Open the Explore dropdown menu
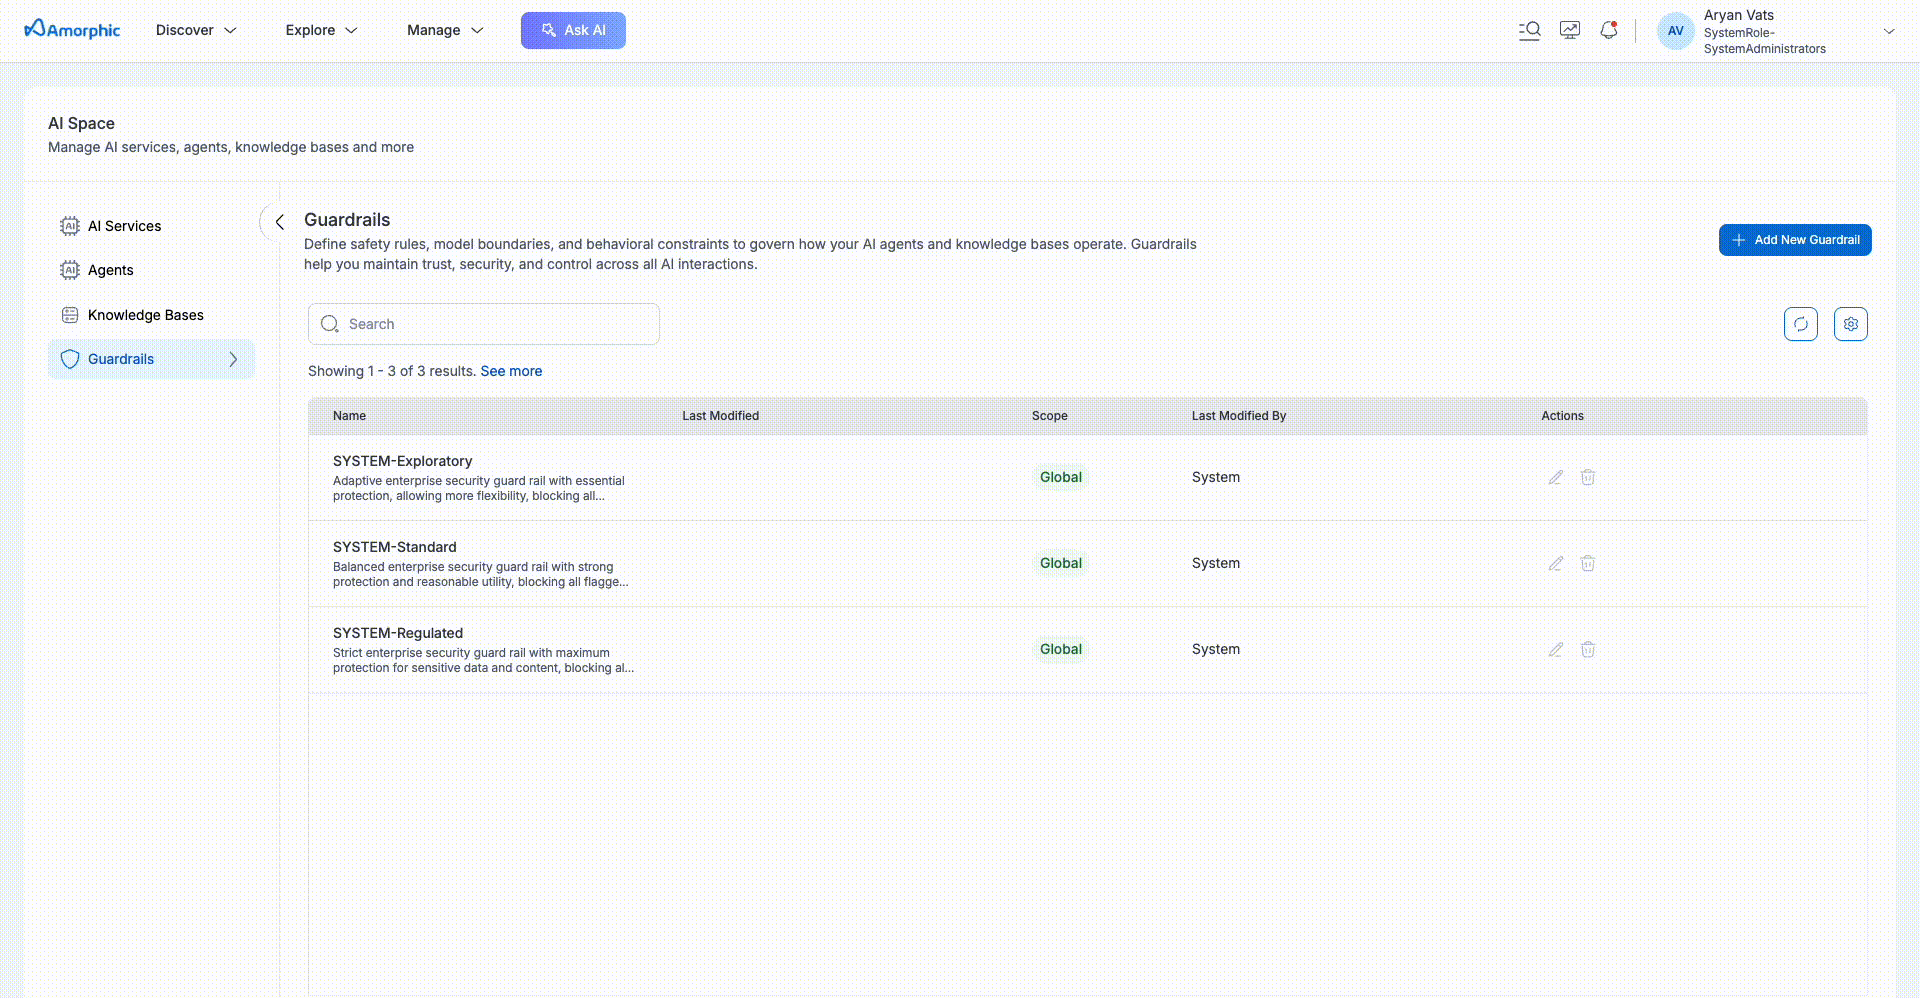 tap(321, 30)
